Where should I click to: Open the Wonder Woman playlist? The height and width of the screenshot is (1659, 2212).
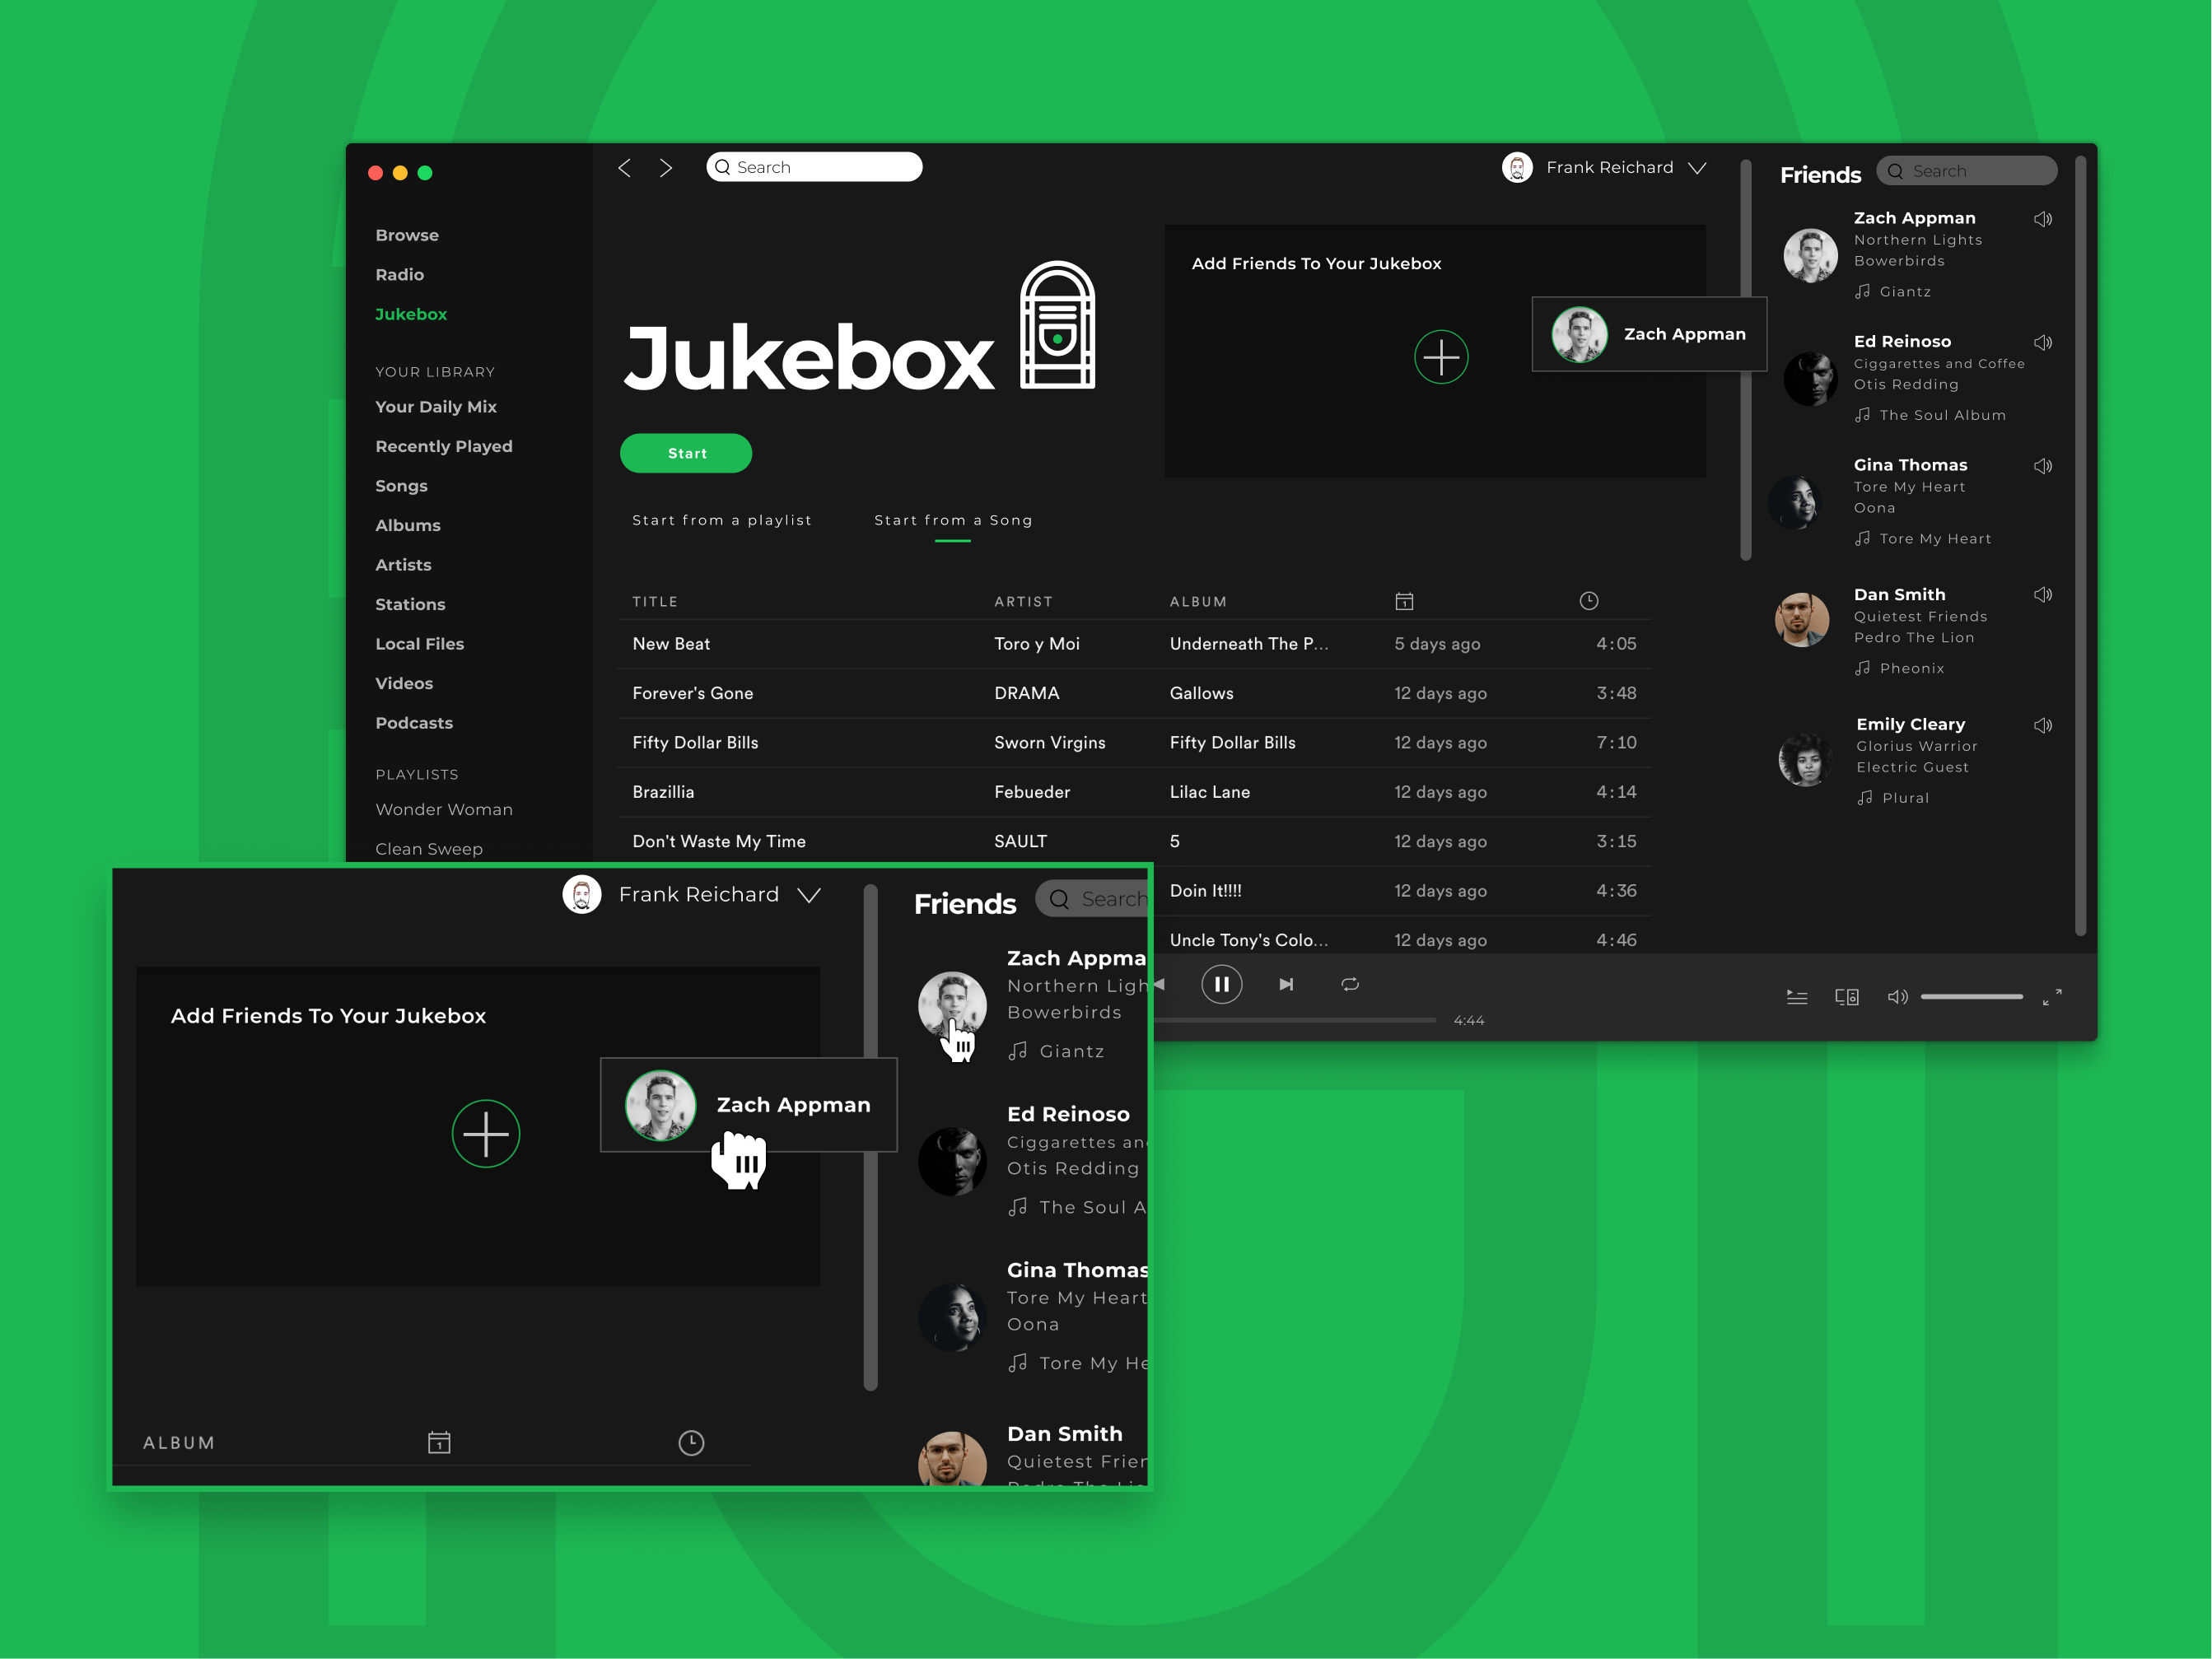pyautogui.click(x=444, y=809)
